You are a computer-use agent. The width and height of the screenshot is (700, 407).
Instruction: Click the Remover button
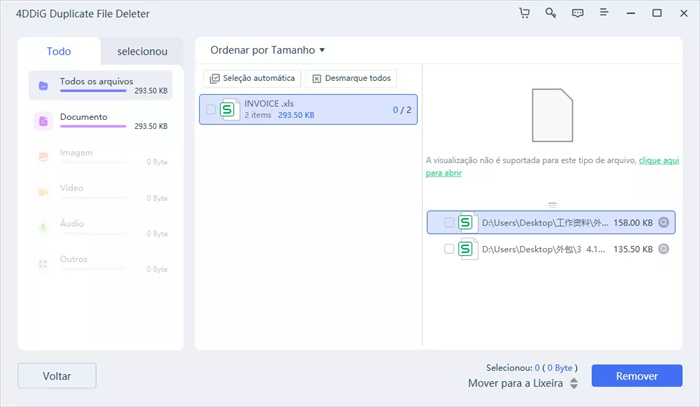637,376
